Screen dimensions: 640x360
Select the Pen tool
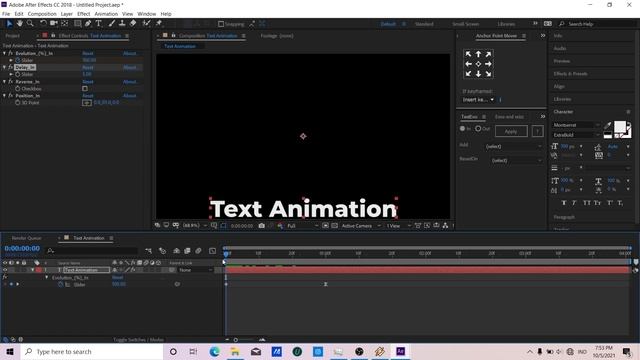point(88,24)
